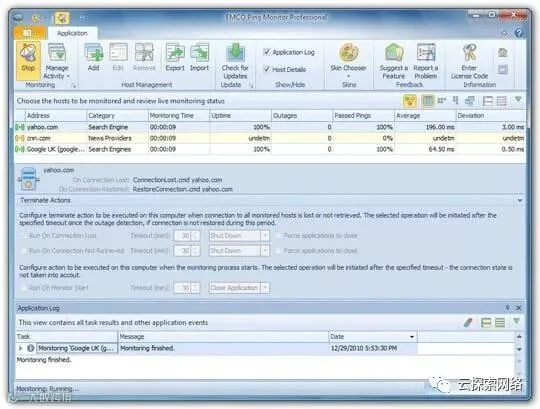
Task: Toggle the Application Log checkbox
Action: [x=267, y=52]
